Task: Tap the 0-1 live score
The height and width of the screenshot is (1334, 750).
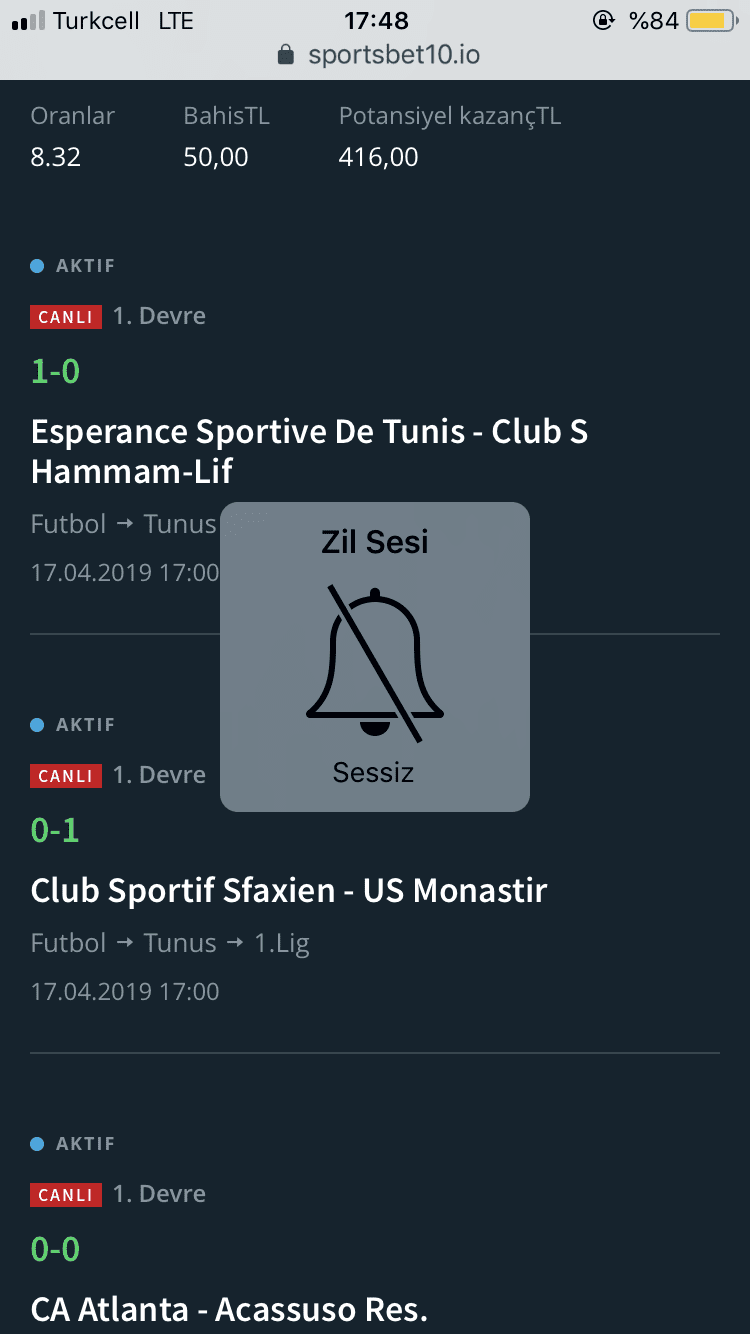Action: 55,831
